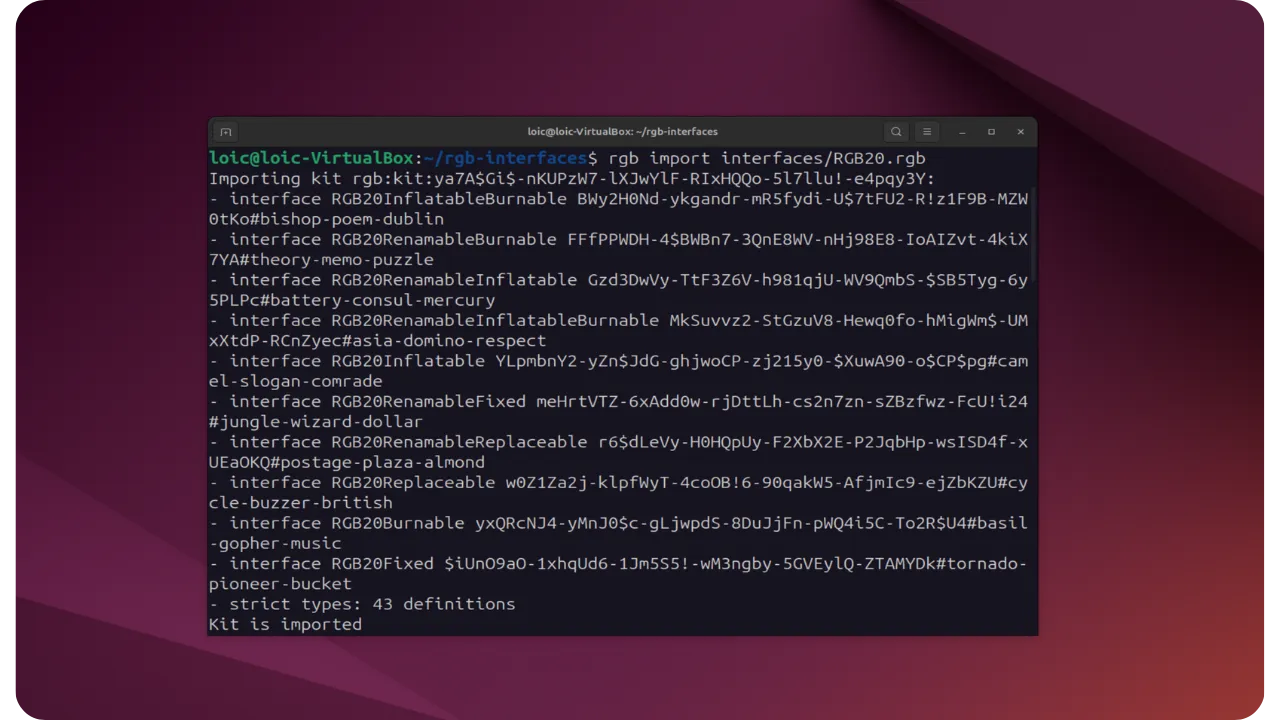Image resolution: width=1280 pixels, height=720 pixels.
Task: Open the hamburger menu in the header bar
Action: click(927, 131)
